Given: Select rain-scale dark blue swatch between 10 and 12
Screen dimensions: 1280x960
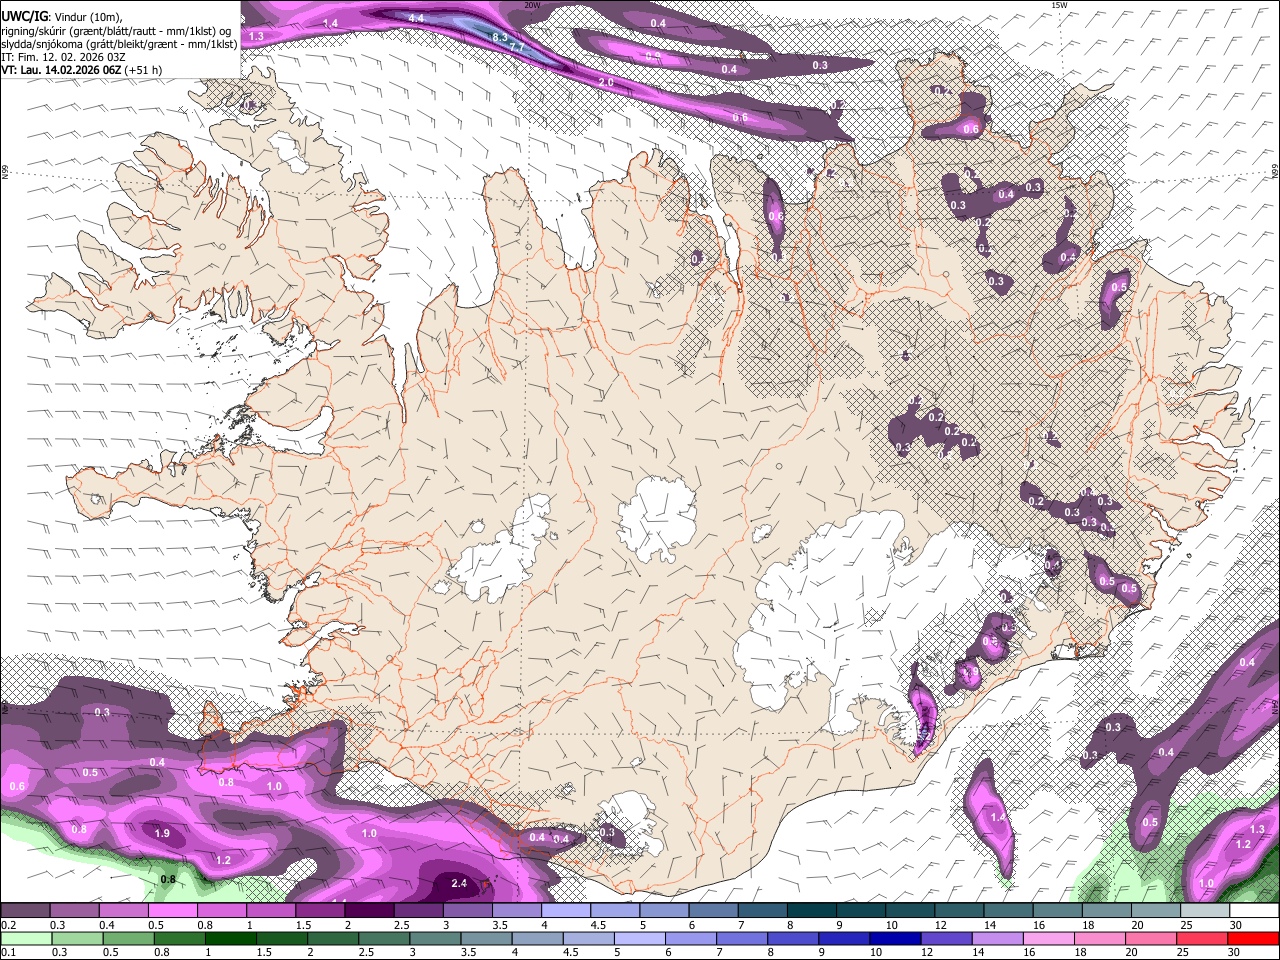Looking at the screenshot, I should 895,938.
